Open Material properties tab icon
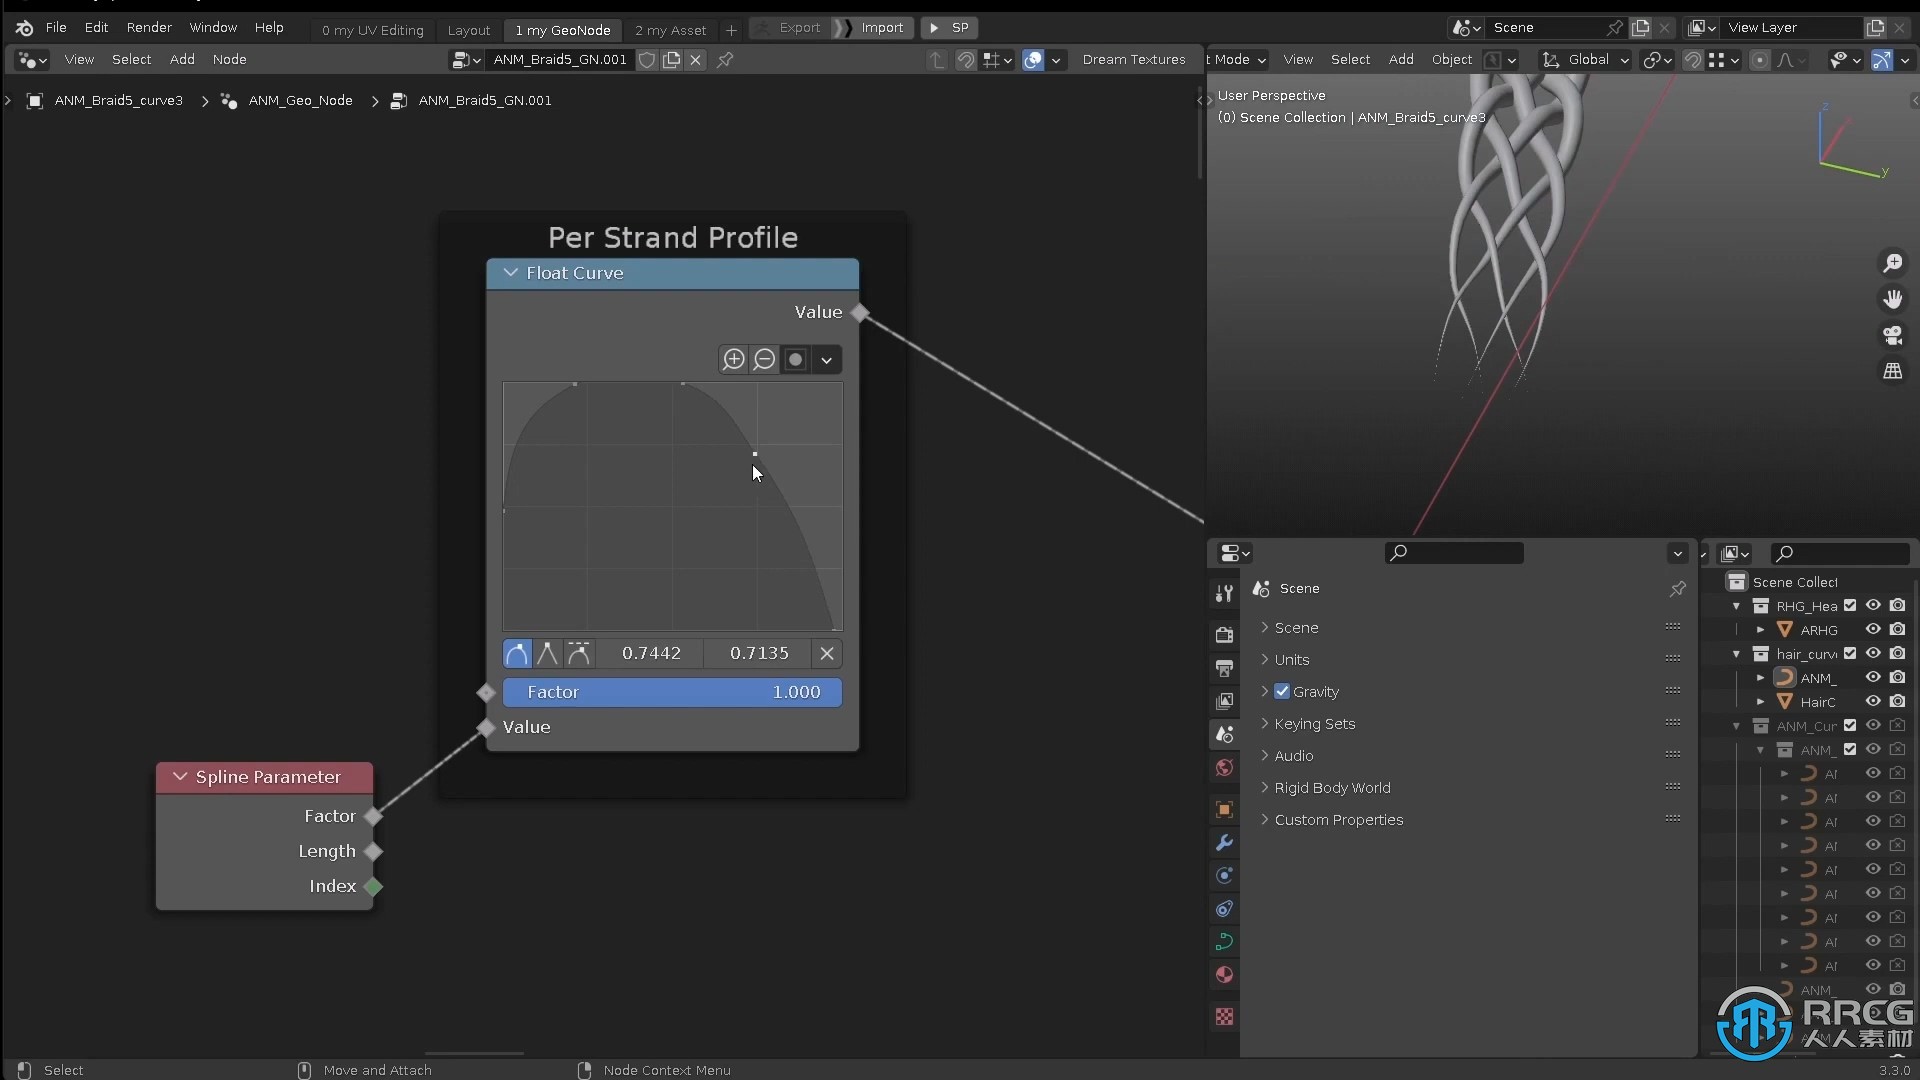 pos(1224,975)
